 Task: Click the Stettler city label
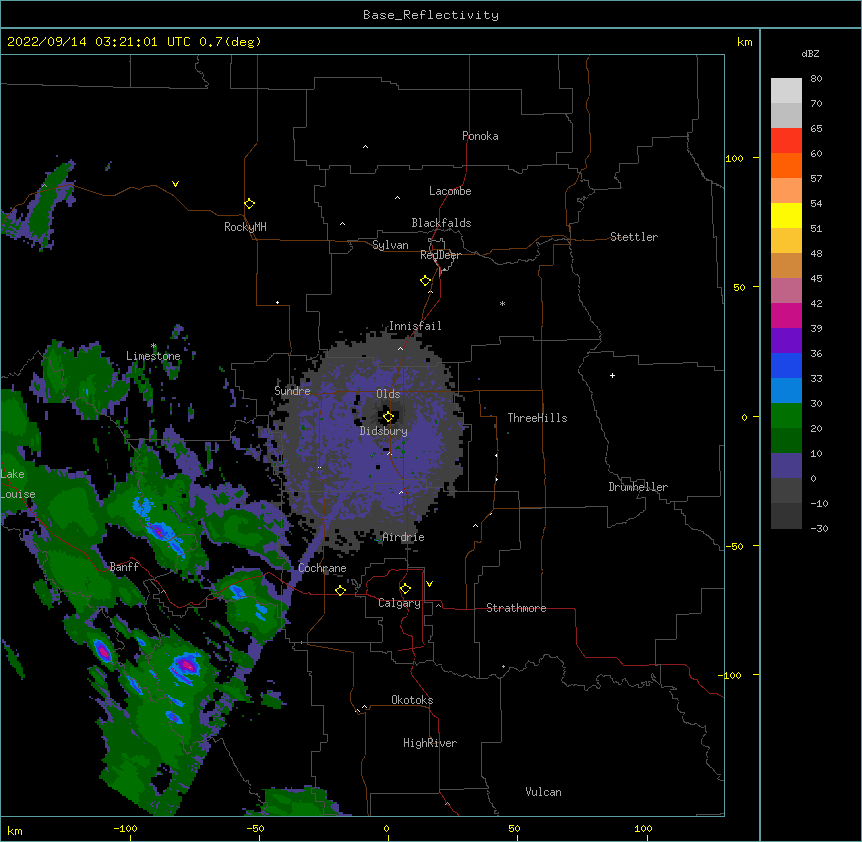coord(634,237)
